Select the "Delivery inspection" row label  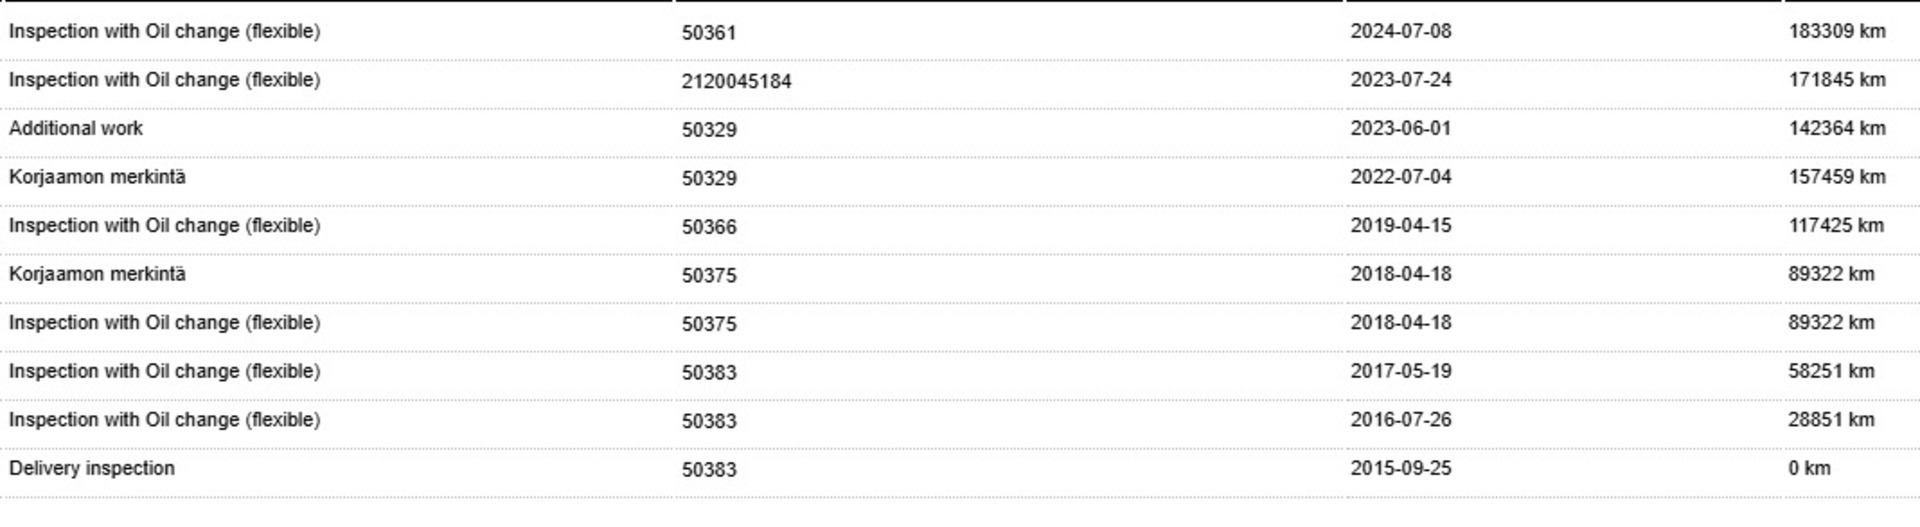[x=92, y=469]
